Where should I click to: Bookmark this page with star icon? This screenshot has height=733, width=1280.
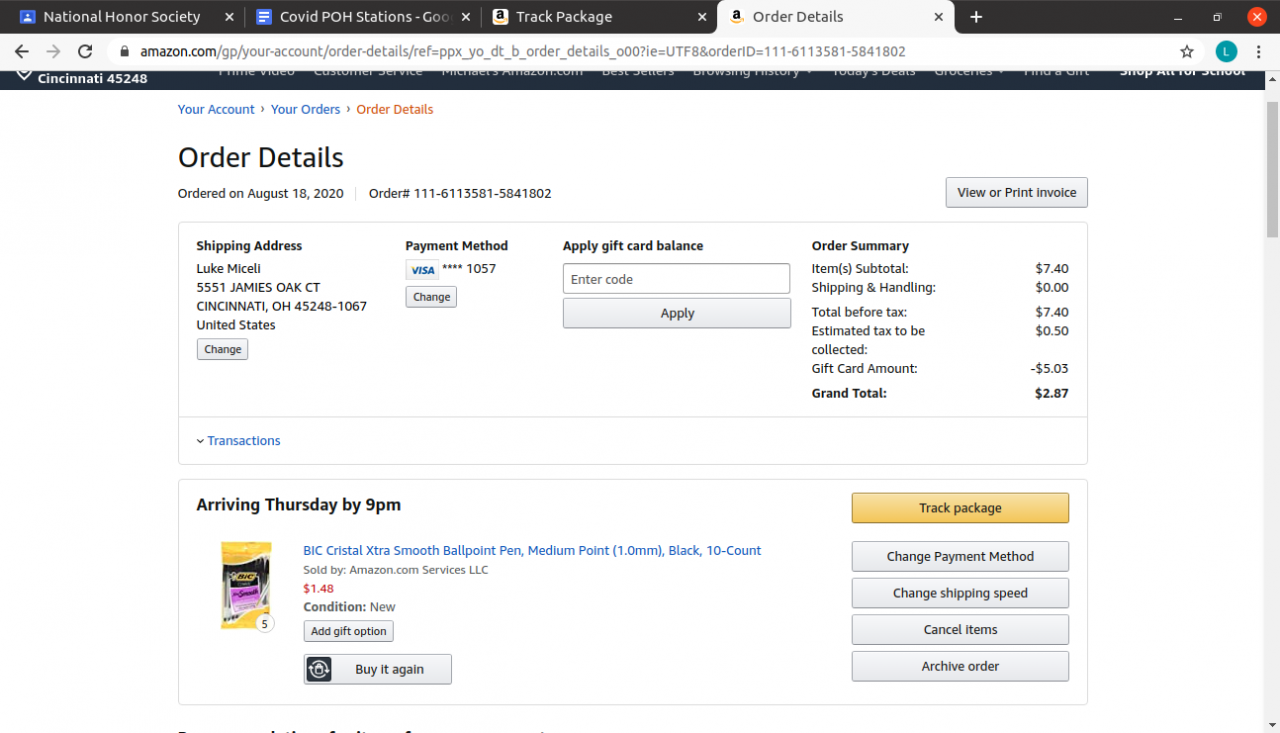click(1187, 51)
